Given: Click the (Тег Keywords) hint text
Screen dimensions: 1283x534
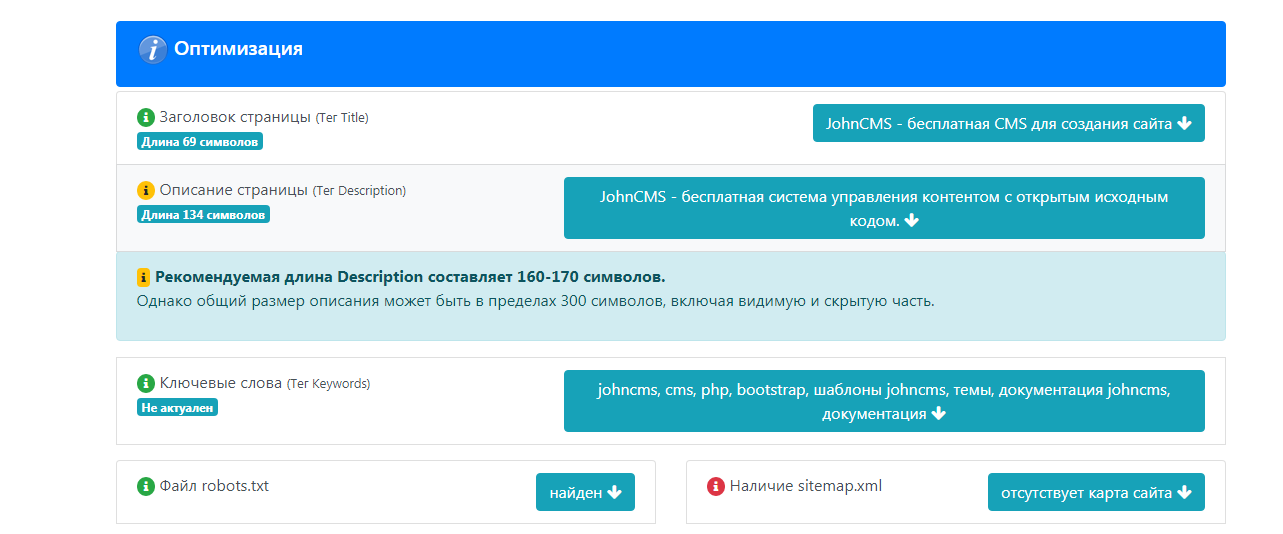Looking at the screenshot, I should pos(328,384).
